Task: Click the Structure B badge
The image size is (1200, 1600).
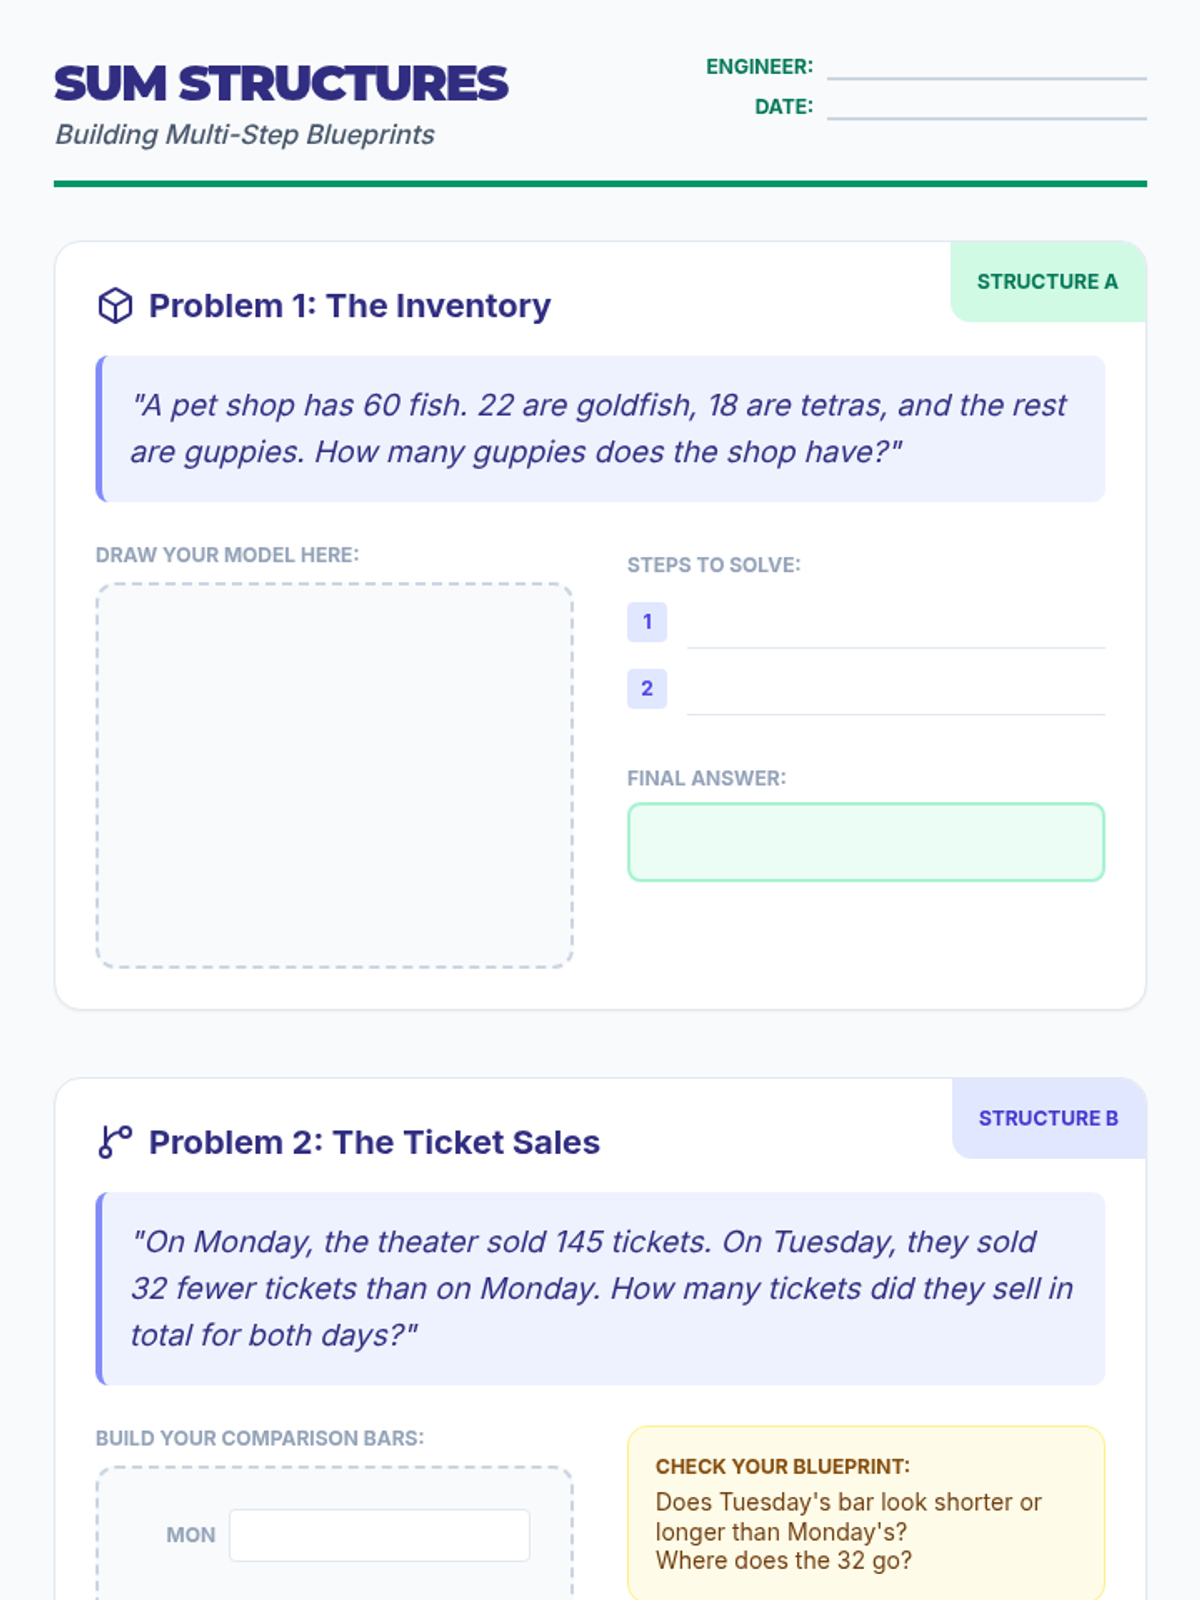Action: click(1048, 1118)
